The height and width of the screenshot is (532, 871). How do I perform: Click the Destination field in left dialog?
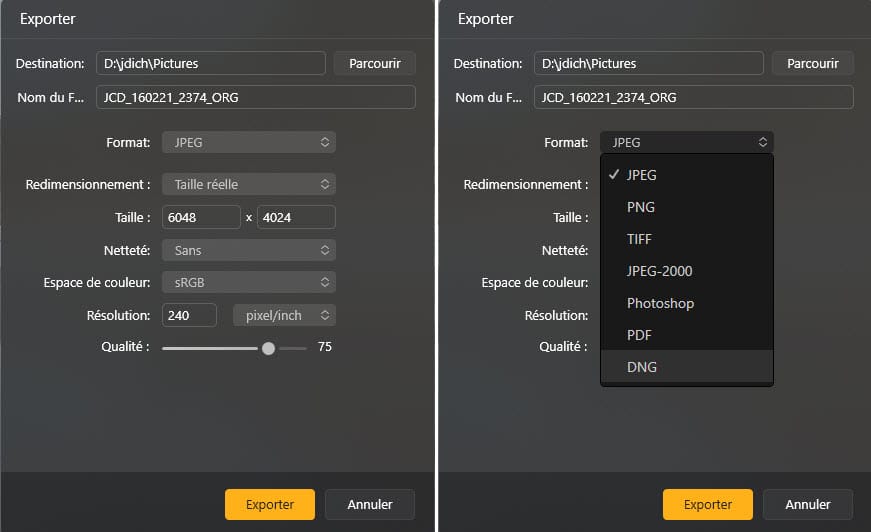click(x=211, y=63)
